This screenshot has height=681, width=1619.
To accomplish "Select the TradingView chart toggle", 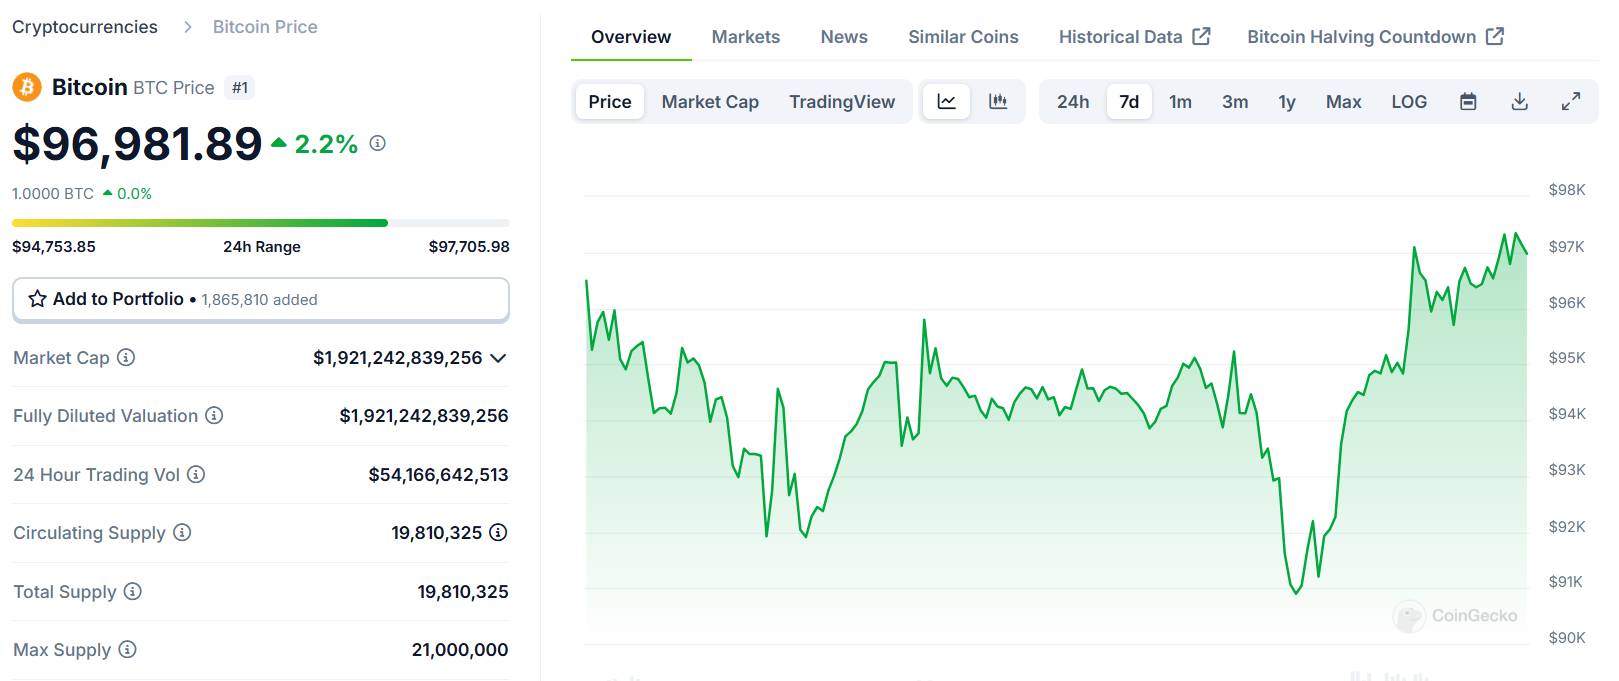I will pos(842,101).
